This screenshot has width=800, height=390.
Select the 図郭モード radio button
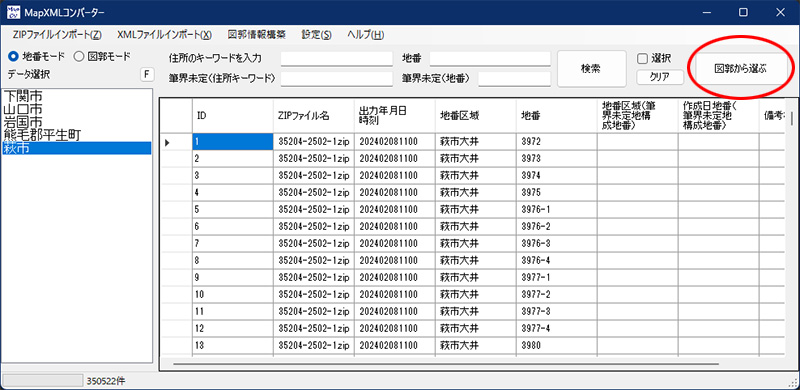point(102,56)
